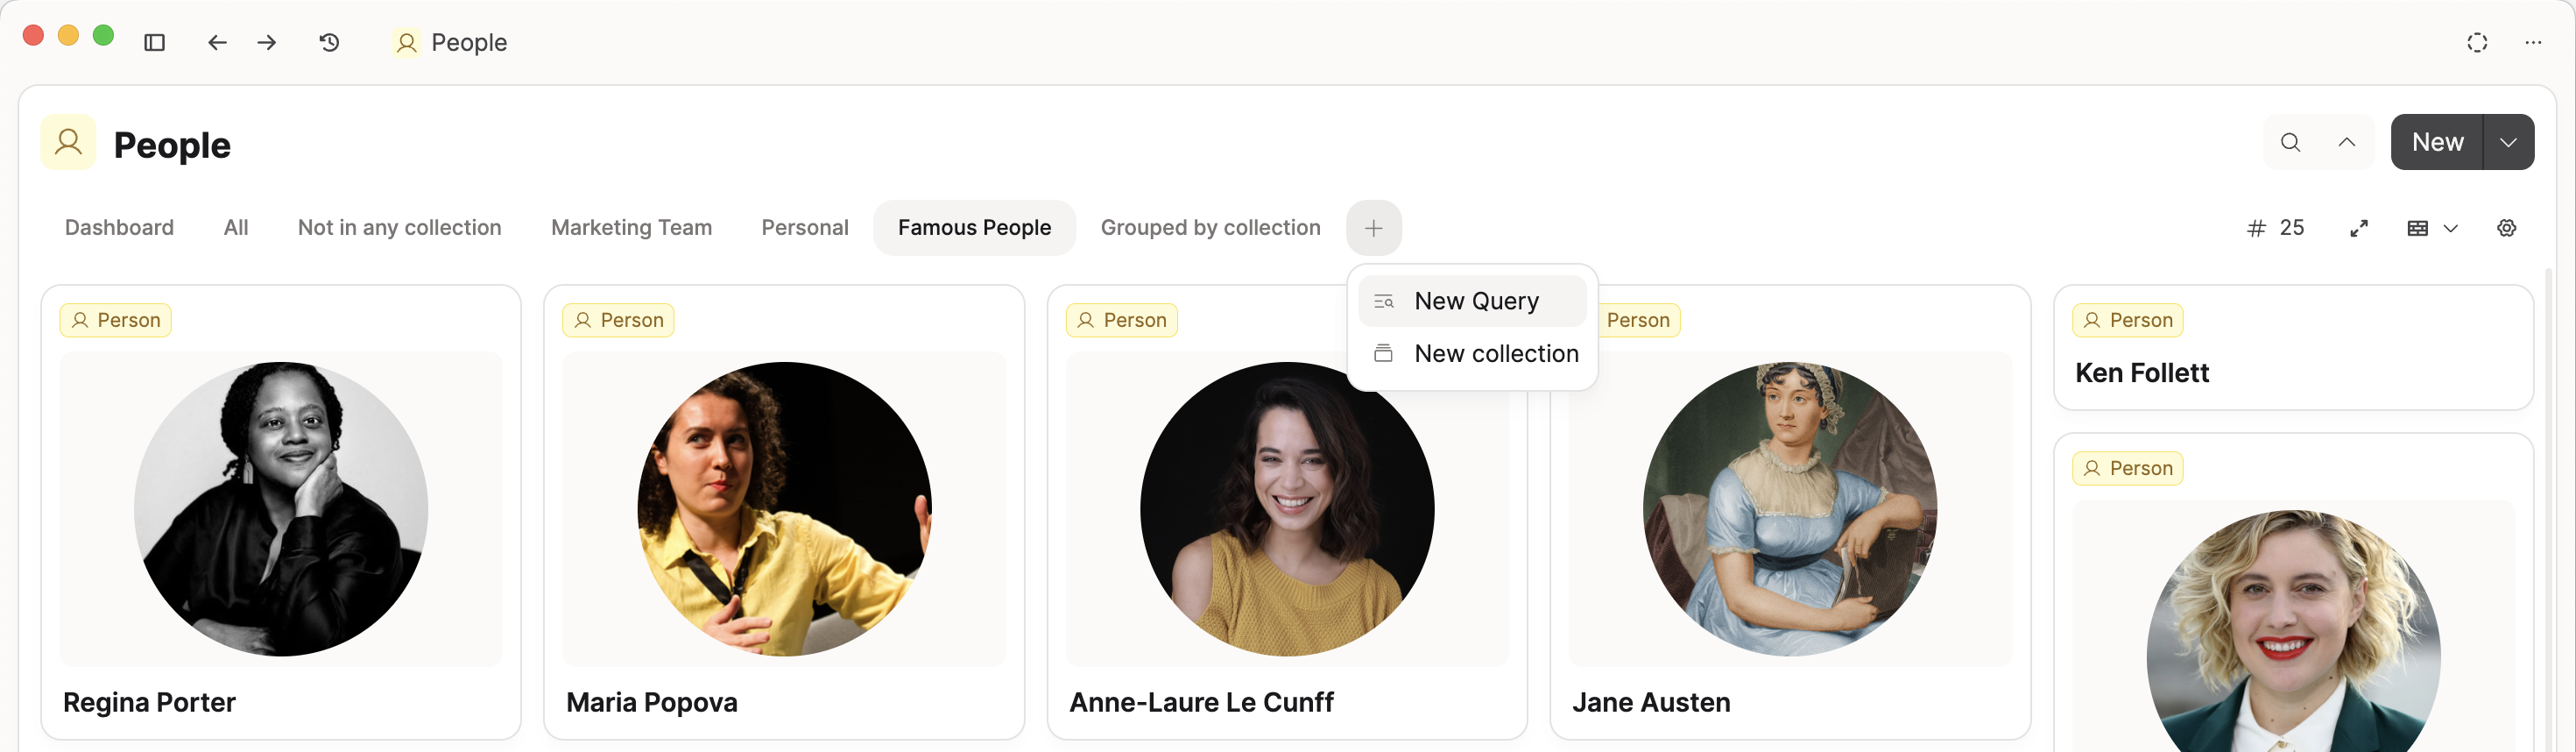Click the New button
Screen dimensions: 2576x752
[2437, 142]
